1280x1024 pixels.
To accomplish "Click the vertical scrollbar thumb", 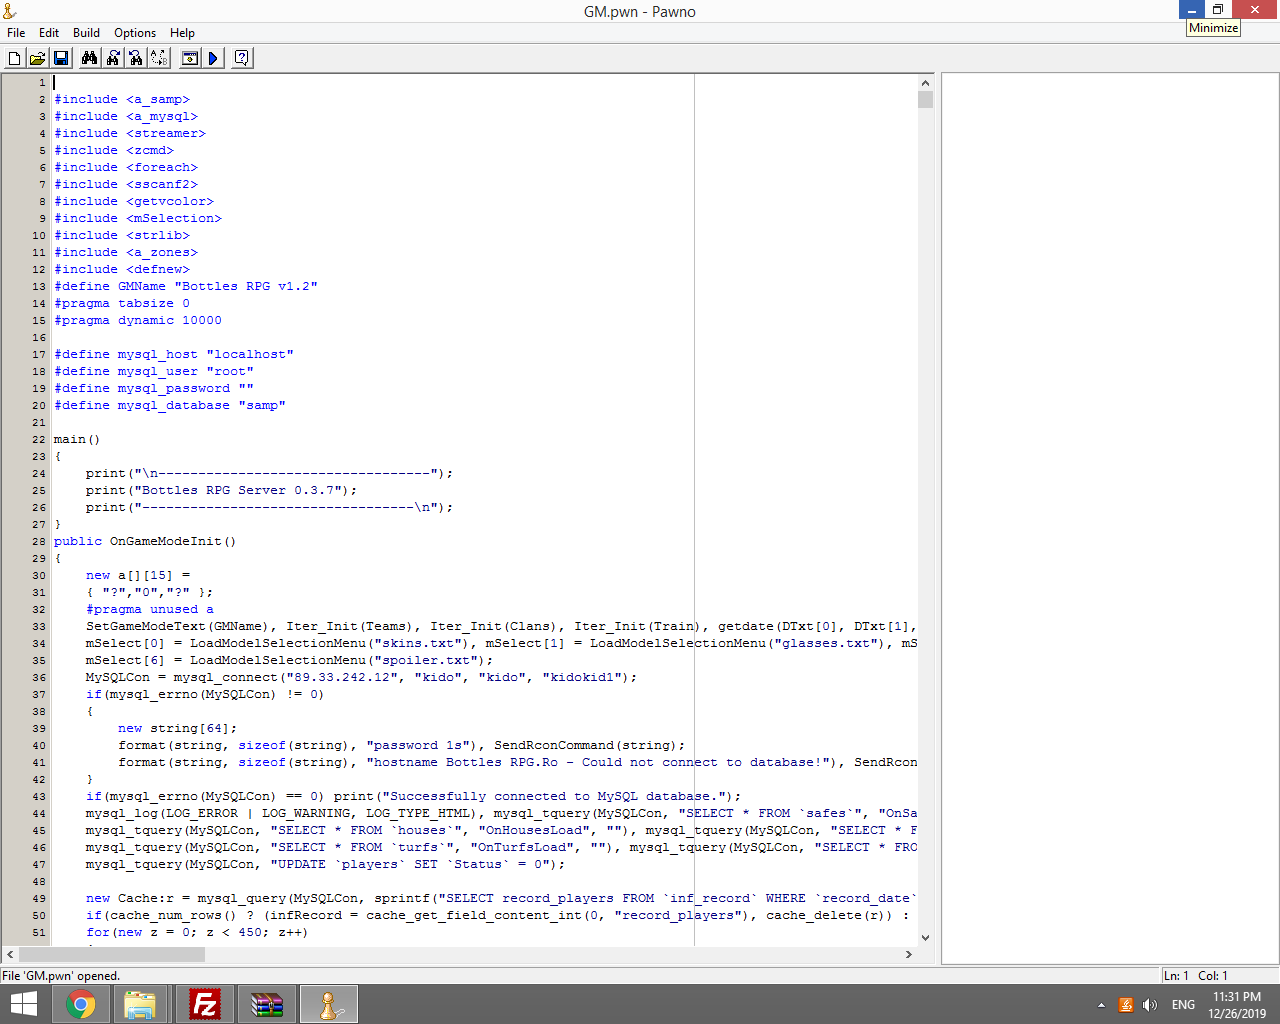I will [x=925, y=99].
